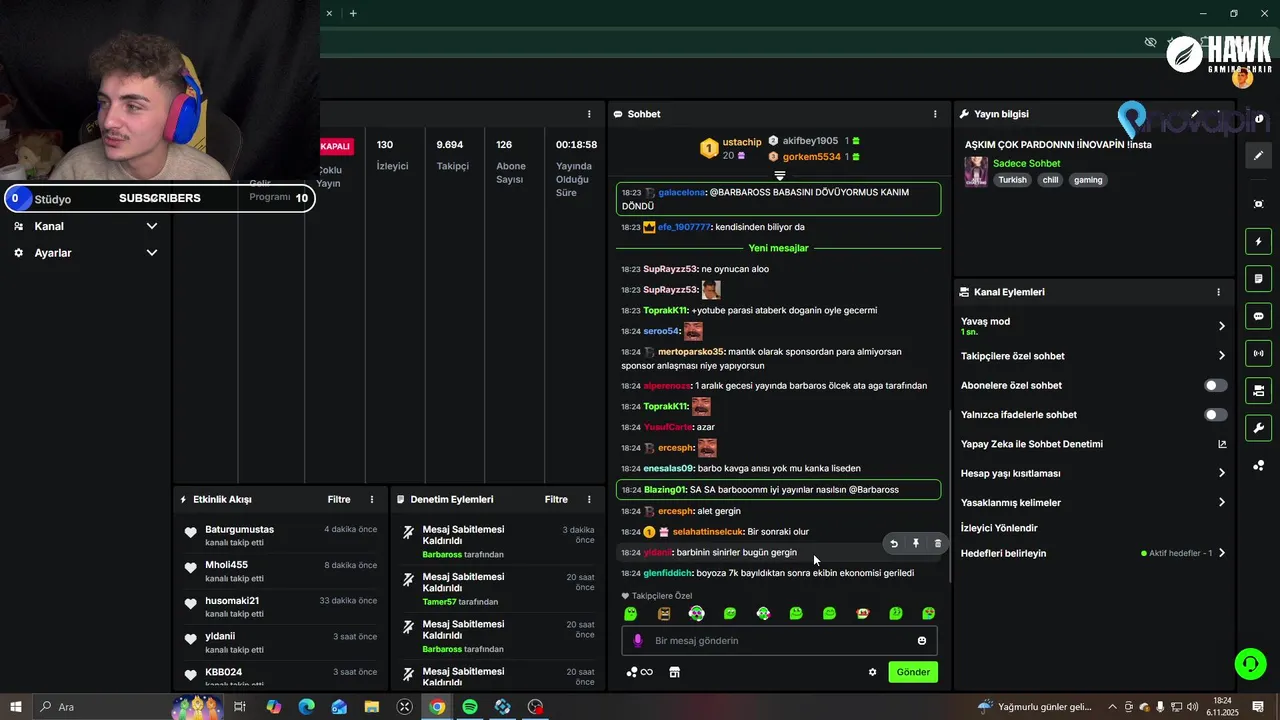Screen dimensions: 1280x720
Task: Open Microsoft Edge from the taskbar
Action: 306,707
